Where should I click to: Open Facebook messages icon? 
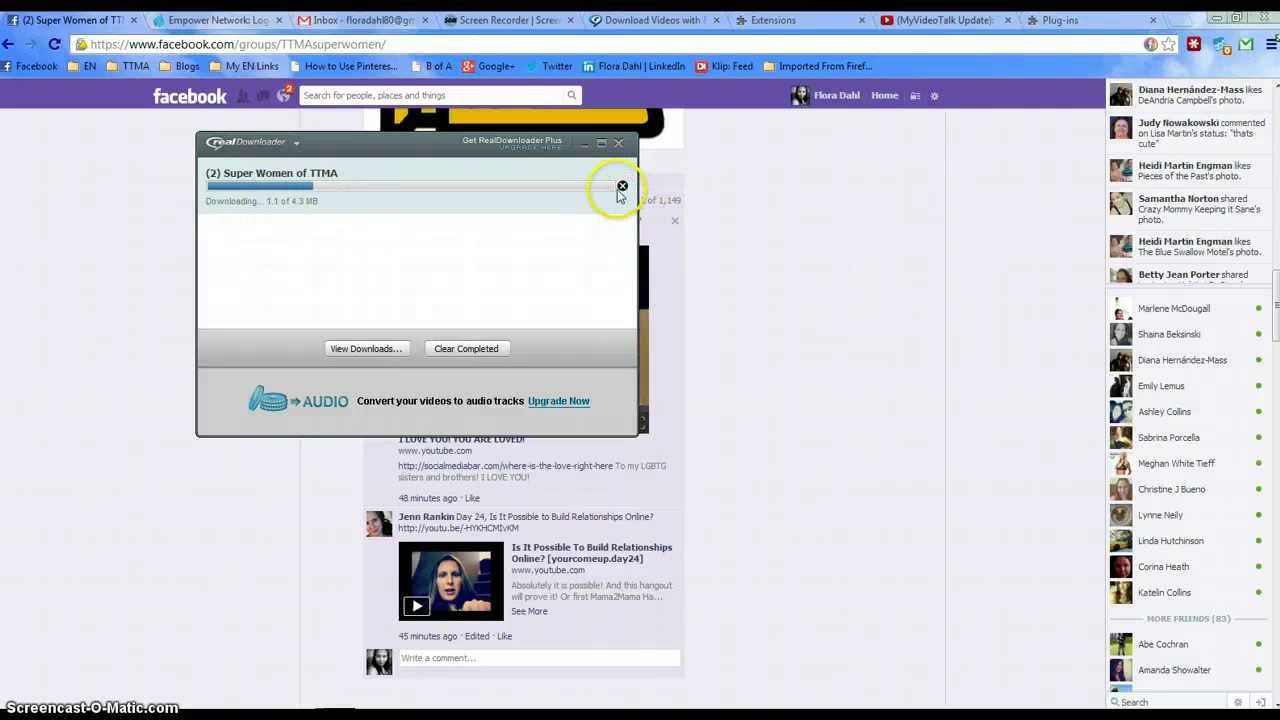coord(263,96)
